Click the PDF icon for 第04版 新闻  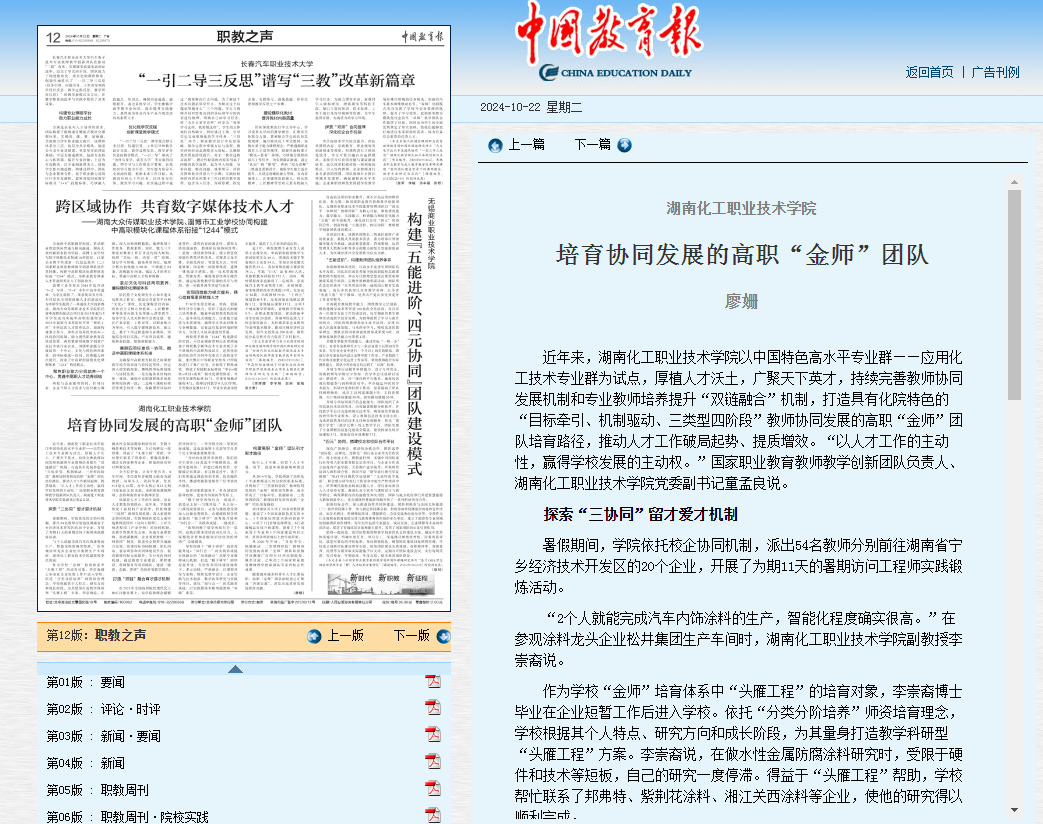coord(433,763)
